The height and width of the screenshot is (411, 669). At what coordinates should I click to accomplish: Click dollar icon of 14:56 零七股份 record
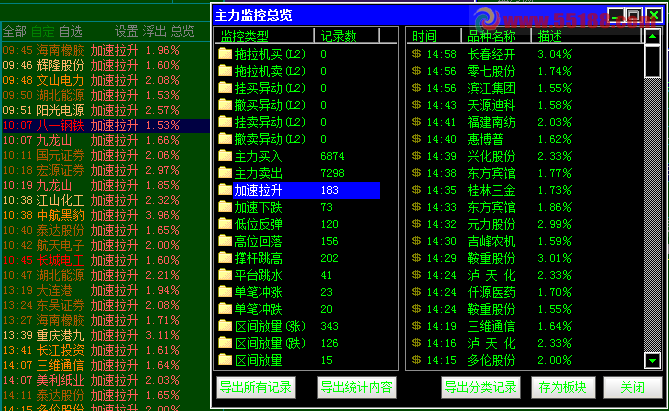click(x=416, y=71)
